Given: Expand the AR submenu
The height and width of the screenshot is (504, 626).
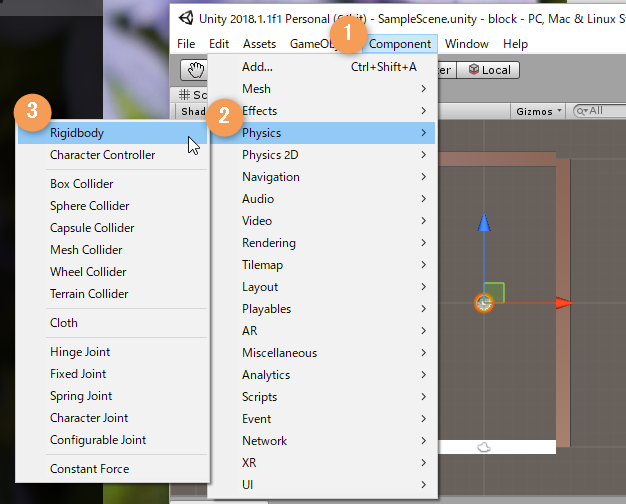Looking at the screenshot, I should click(323, 331).
